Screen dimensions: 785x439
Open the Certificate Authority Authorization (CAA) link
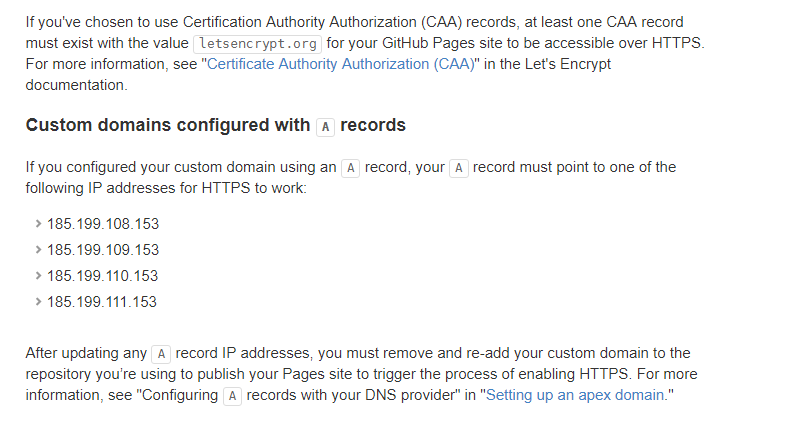coord(340,64)
